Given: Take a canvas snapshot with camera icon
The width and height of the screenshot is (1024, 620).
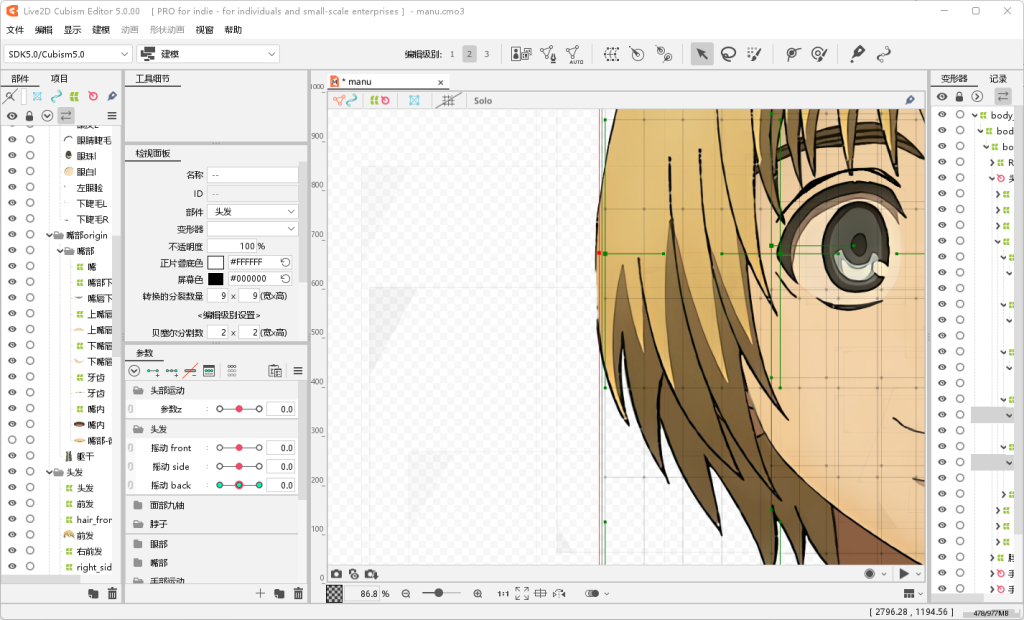Looking at the screenshot, I should [336, 574].
